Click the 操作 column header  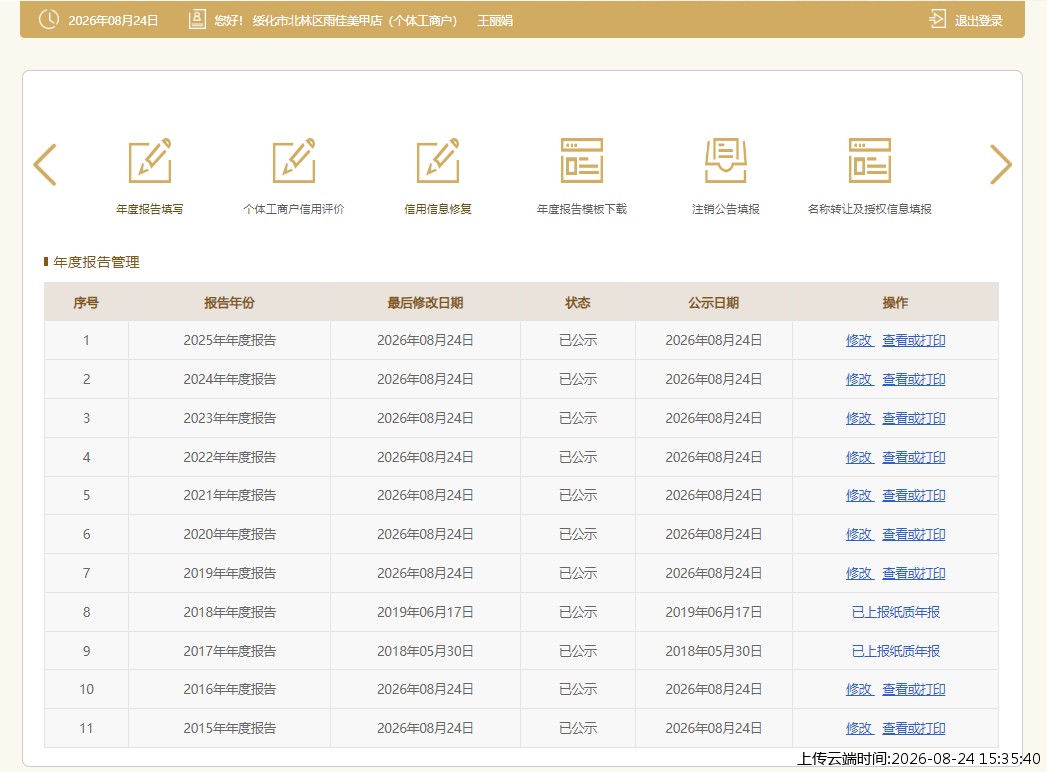tap(895, 303)
